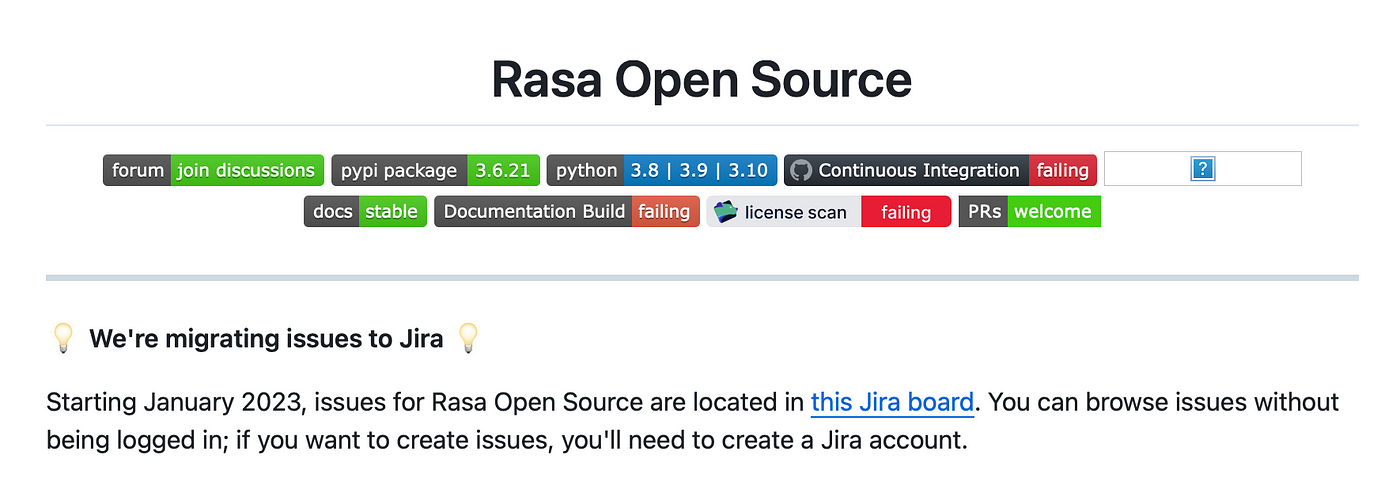
Task: Click the empty bordered box around broken image
Action: (1203, 169)
